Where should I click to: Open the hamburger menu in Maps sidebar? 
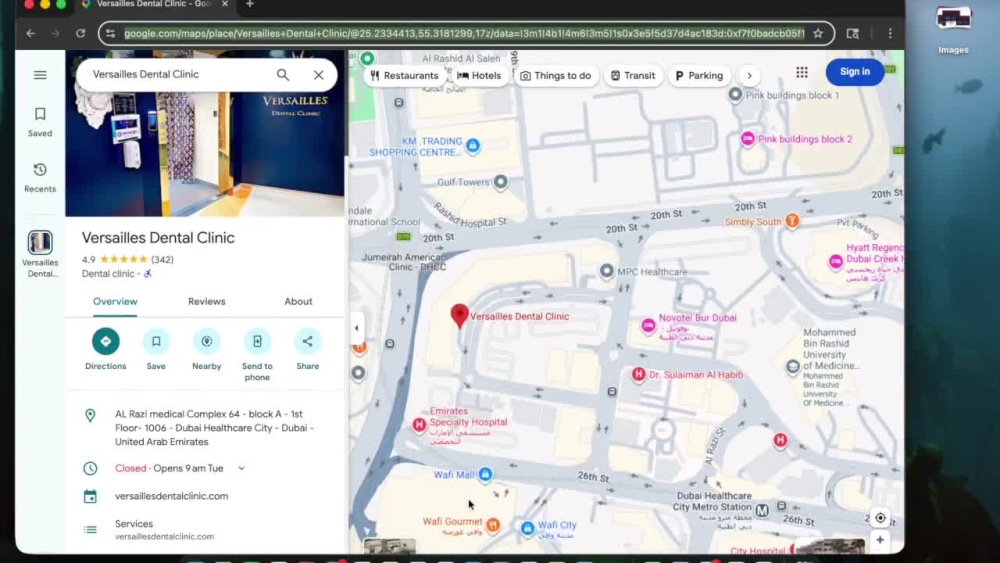(40, 75)
